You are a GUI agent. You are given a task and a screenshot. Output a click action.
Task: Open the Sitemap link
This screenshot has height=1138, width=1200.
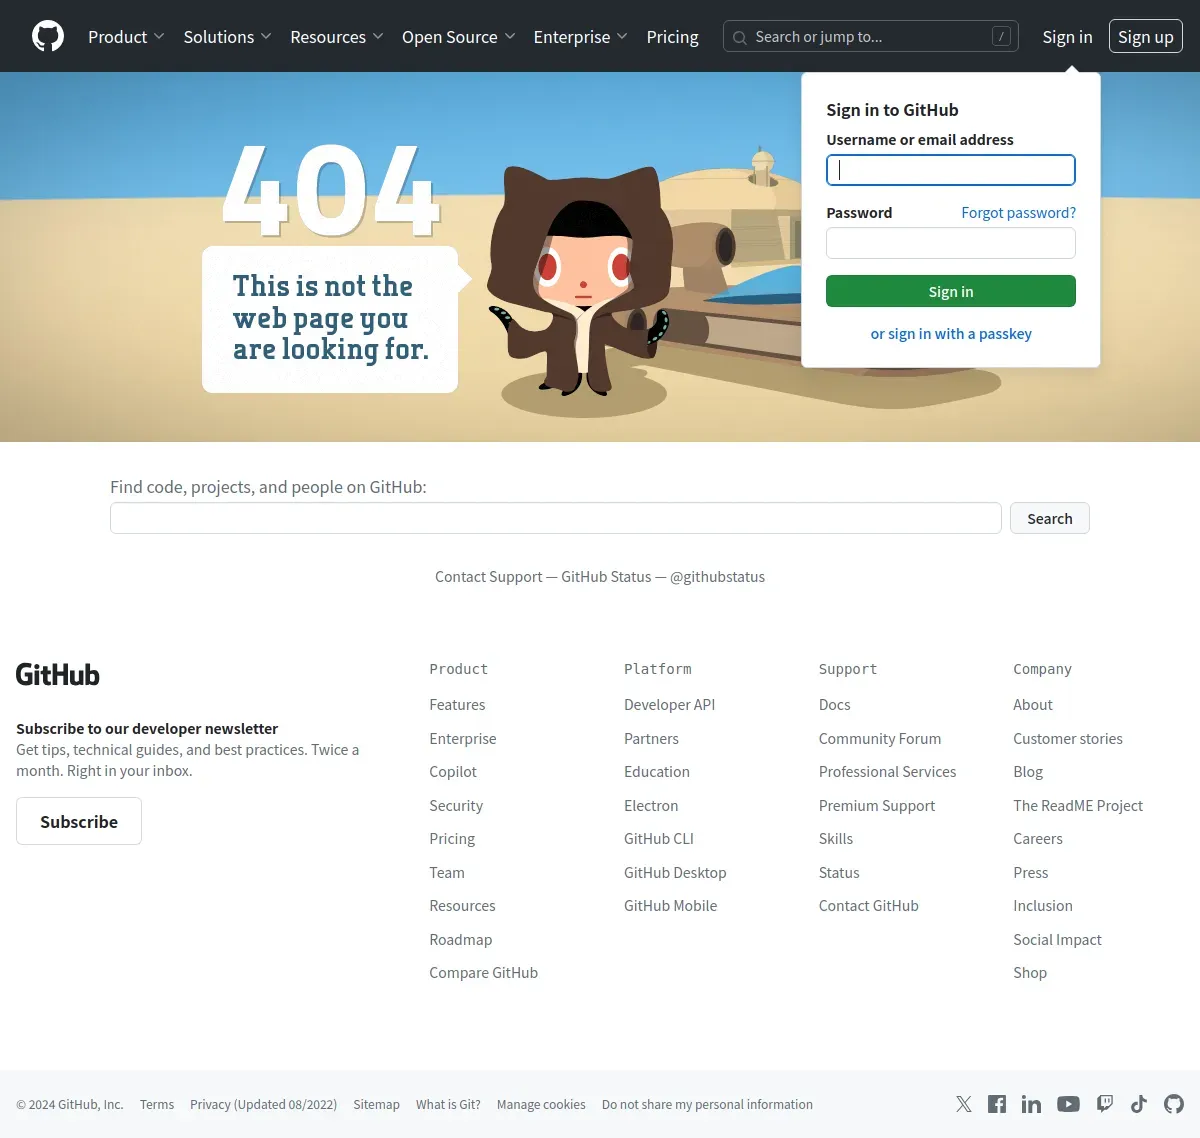(376, 1105)
